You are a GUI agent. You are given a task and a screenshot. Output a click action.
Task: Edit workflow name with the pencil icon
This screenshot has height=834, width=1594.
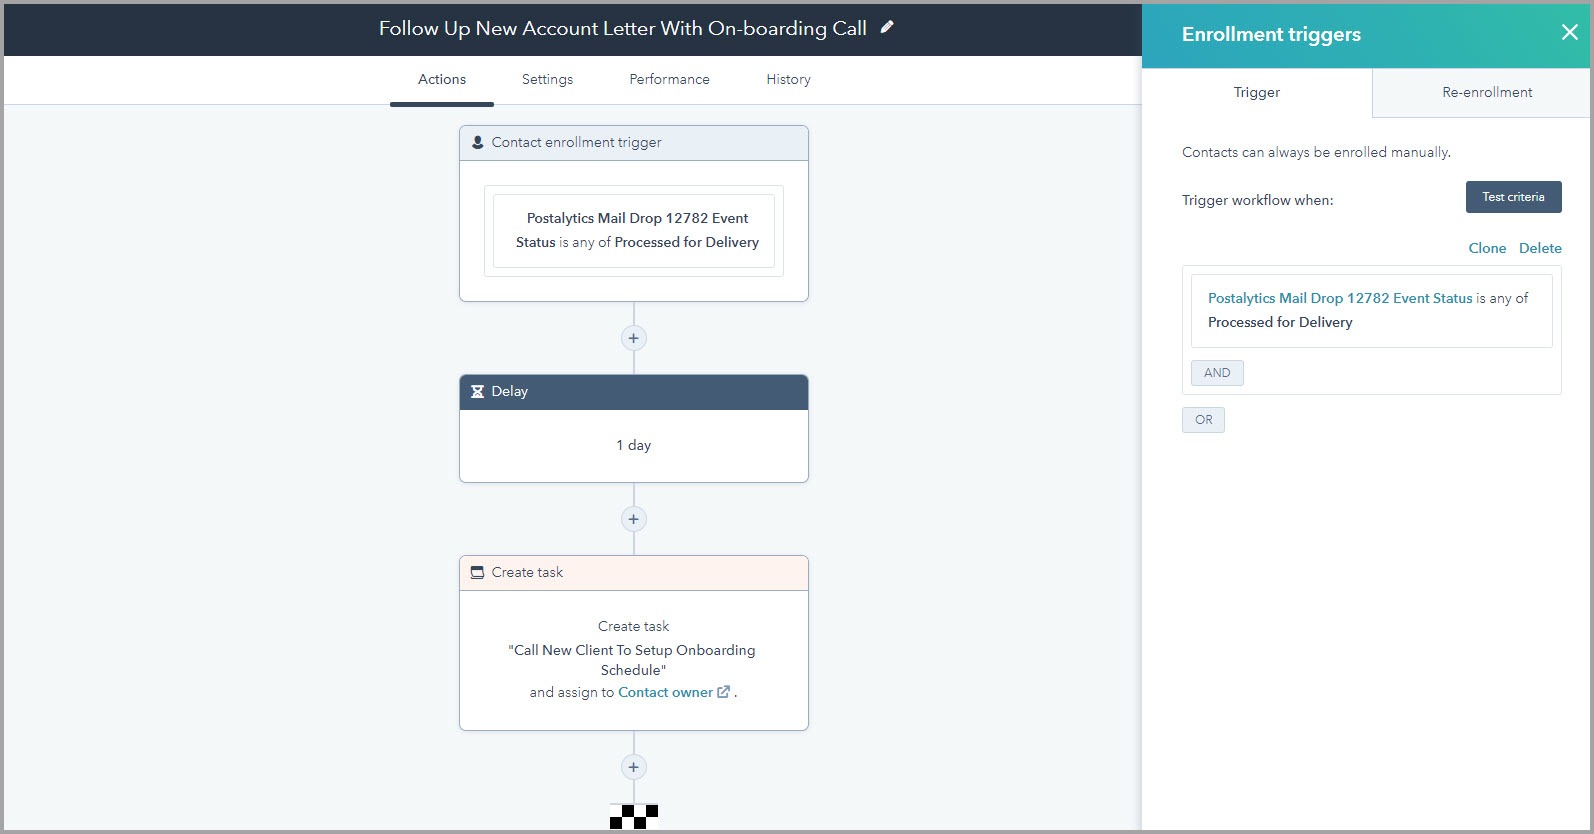coord(887,28)
